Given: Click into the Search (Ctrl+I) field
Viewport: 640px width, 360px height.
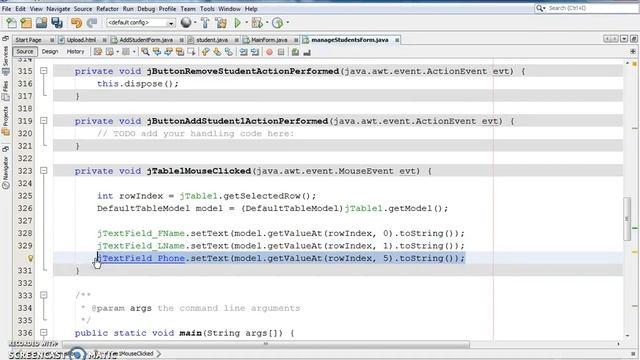Looking at the screenshot, I should (x=586, y=8).
